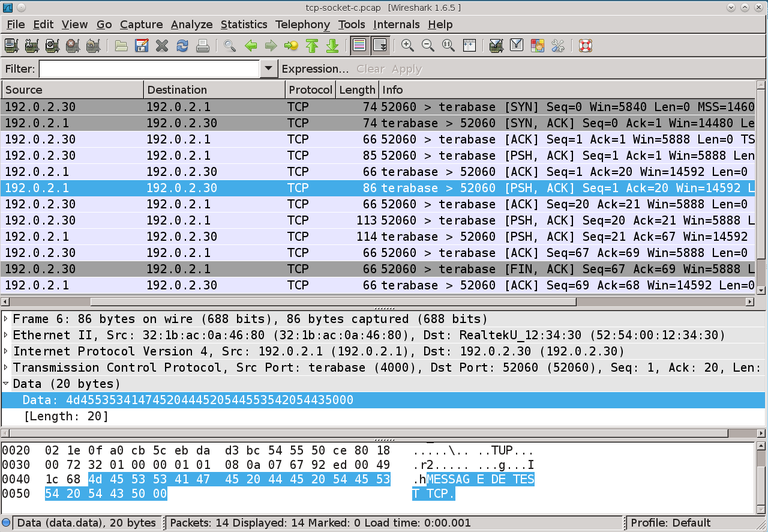This screenshot has height=532, width=768.
Task: Open the capture interfaces list icon
Action: [11, 46]
